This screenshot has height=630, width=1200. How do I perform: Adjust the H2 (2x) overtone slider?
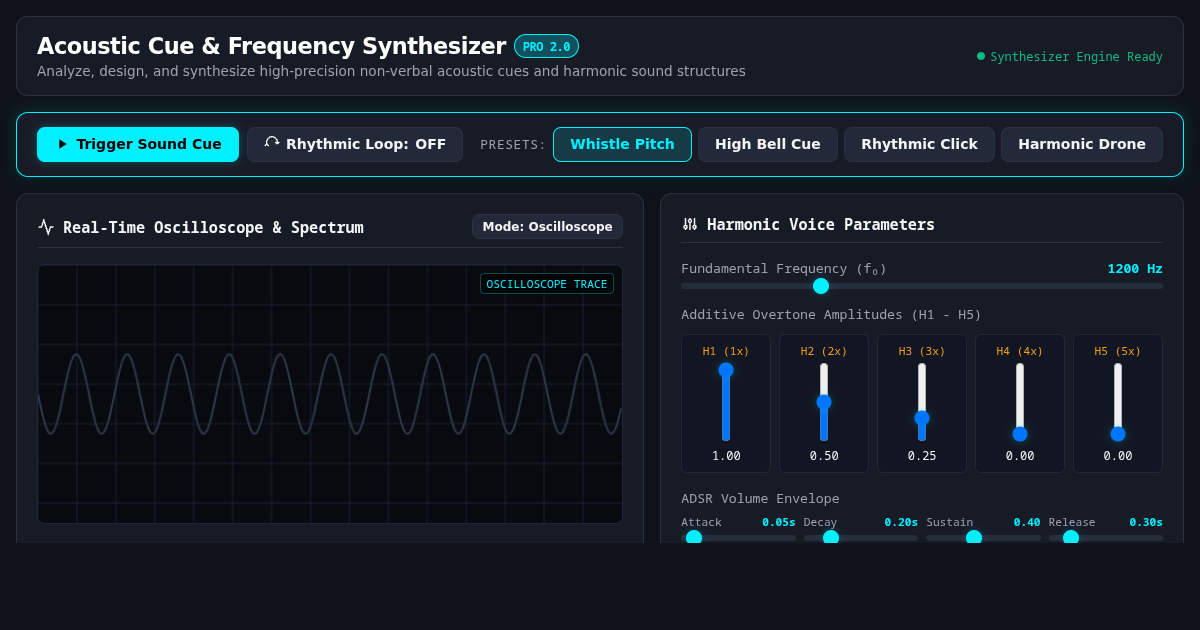(x=824, y=402)
